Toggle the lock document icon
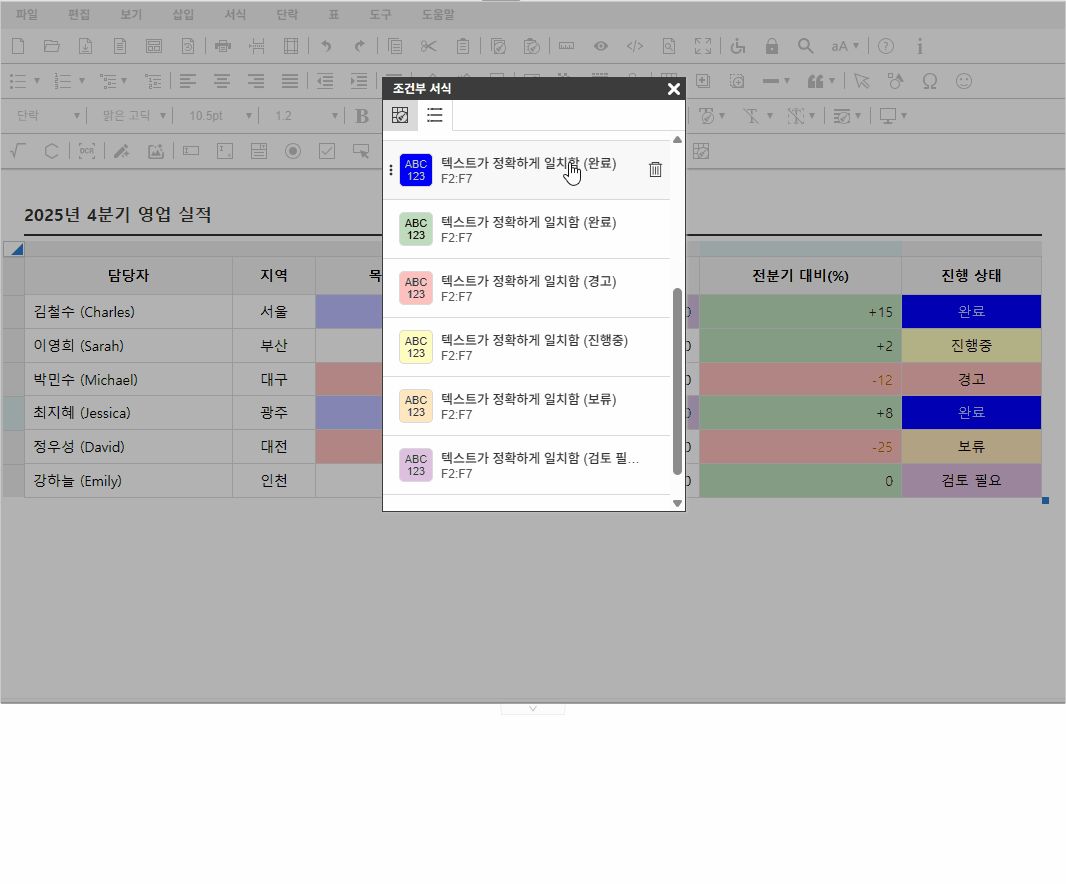Viewport: 1066px width, 884px height. pyautogui.click(x=771, y=46)
